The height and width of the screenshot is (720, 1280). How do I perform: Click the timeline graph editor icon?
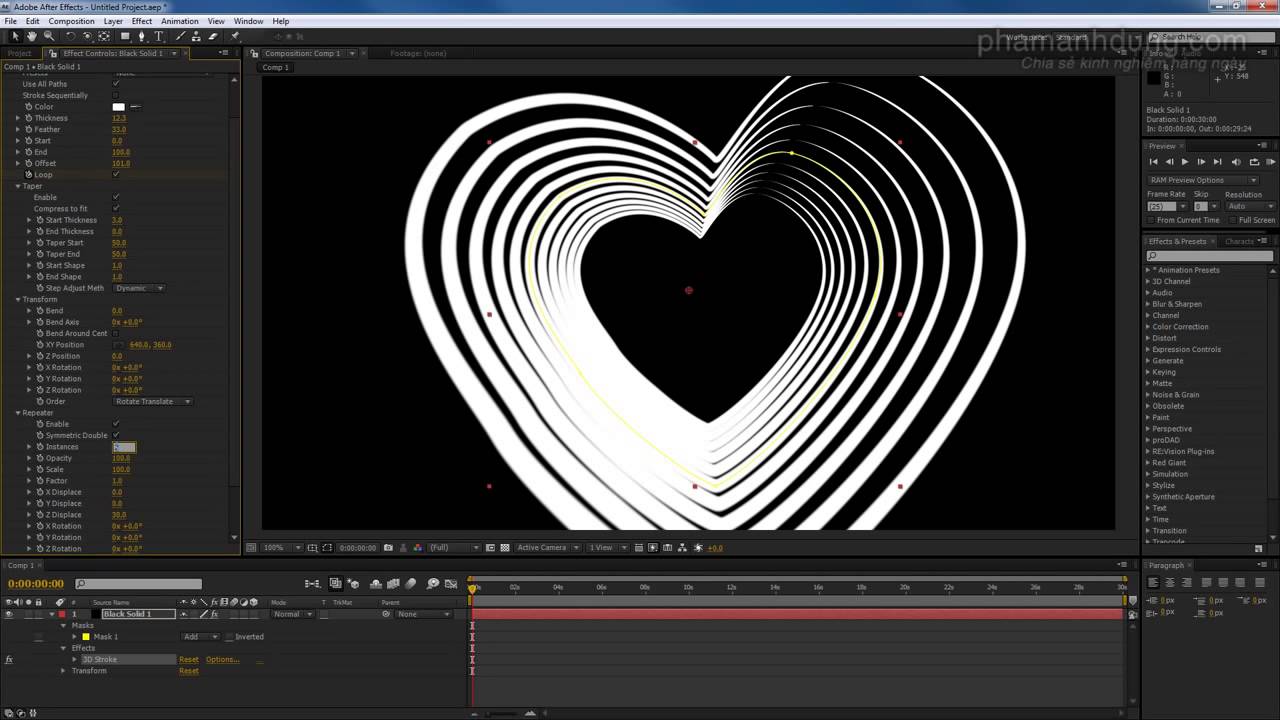450,583
